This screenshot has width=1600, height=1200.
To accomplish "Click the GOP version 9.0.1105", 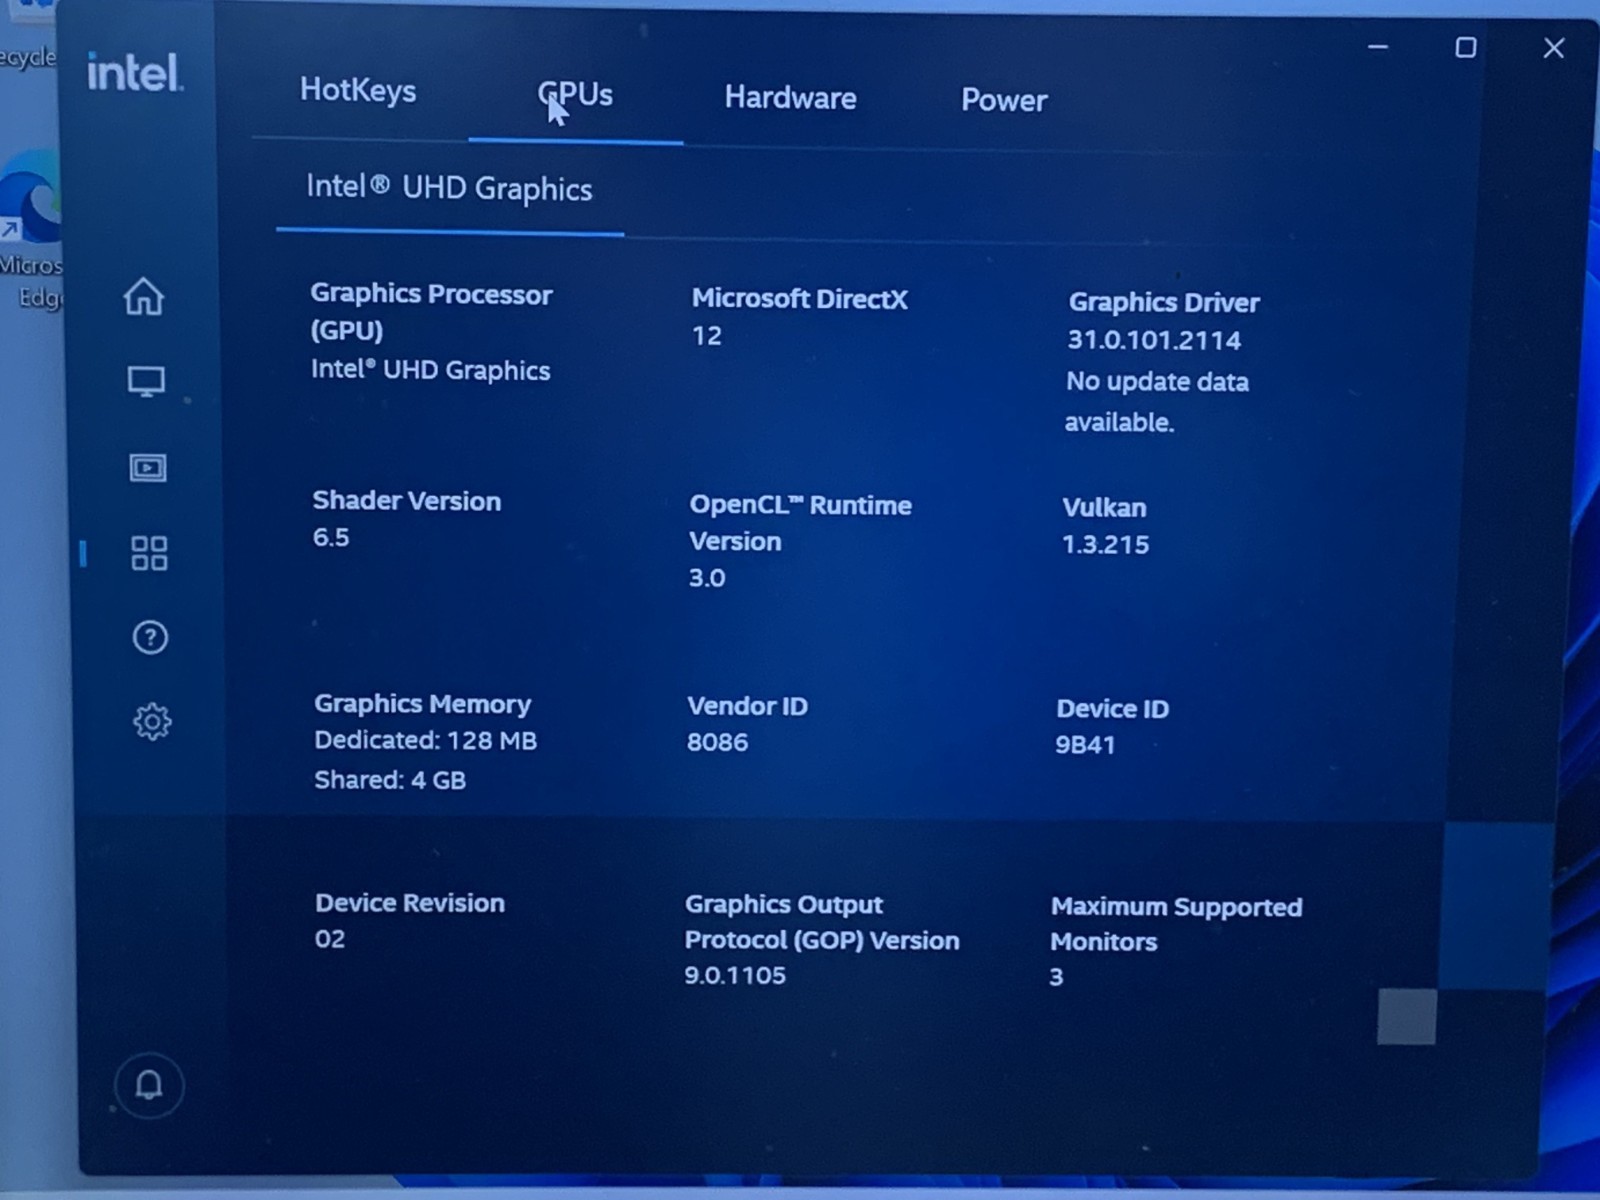I will (x=735, y=976).
